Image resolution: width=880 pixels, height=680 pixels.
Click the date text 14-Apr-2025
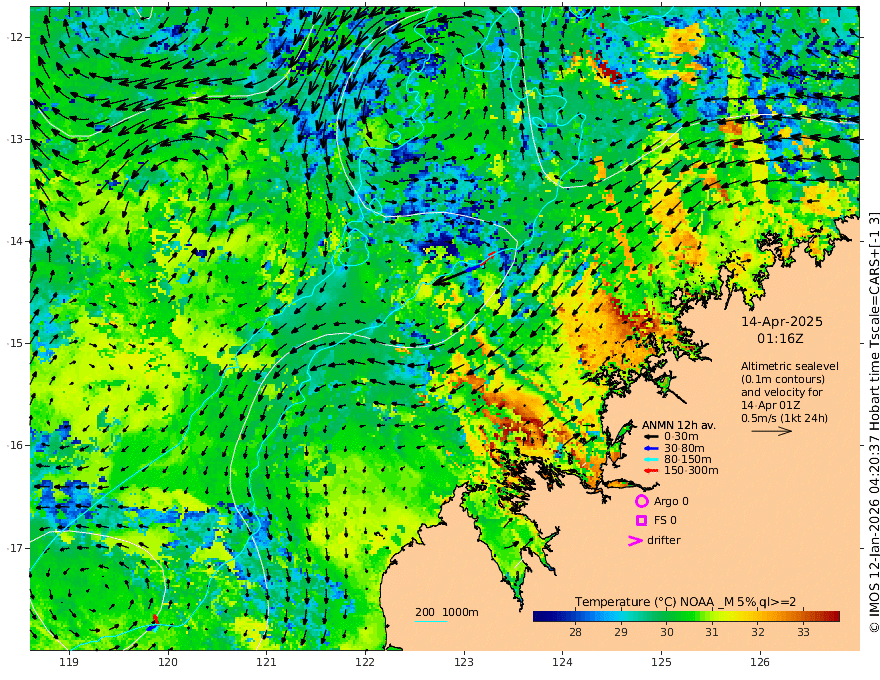(782, 322)
